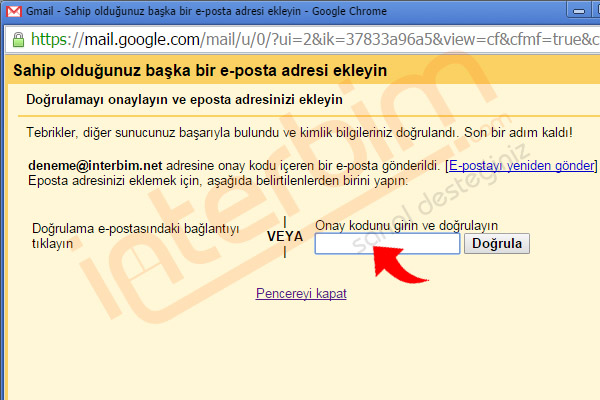
Task: Minimize the Chrome popup window
Action: [x=579, y=11]
